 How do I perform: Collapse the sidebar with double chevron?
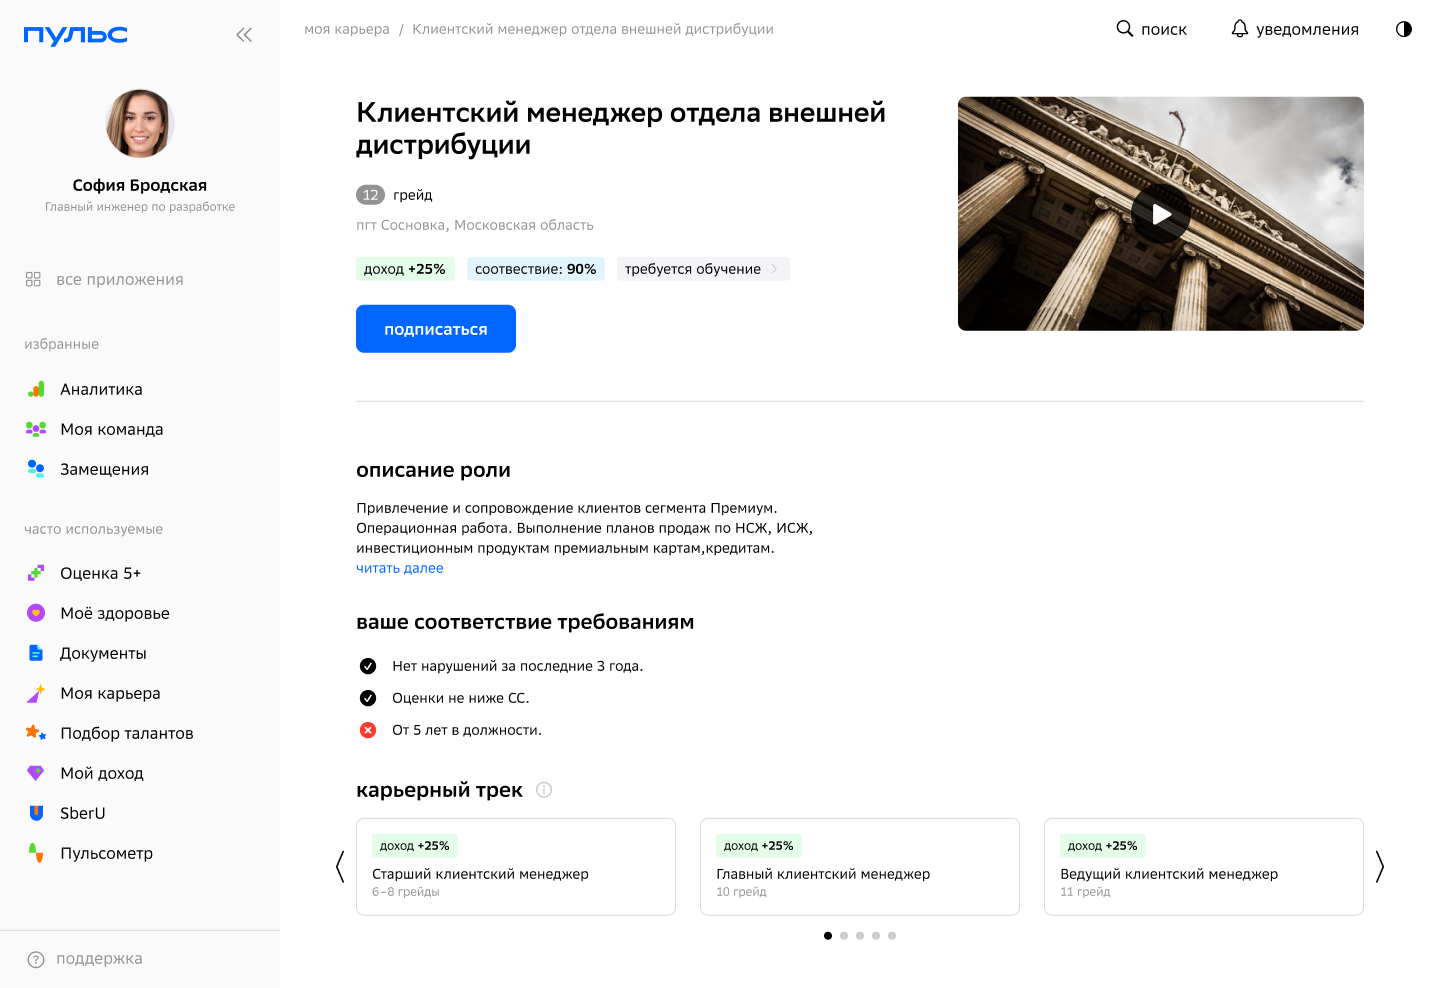[x=244, y=35]
